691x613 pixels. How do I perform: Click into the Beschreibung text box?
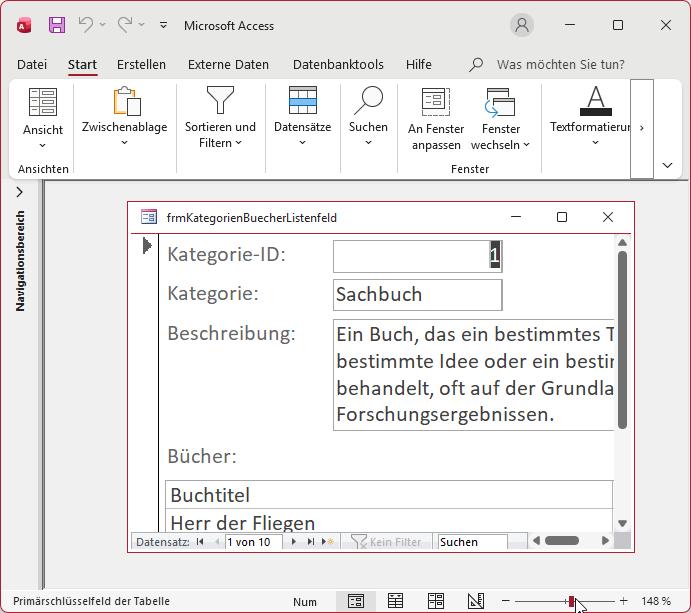(474, 375)
